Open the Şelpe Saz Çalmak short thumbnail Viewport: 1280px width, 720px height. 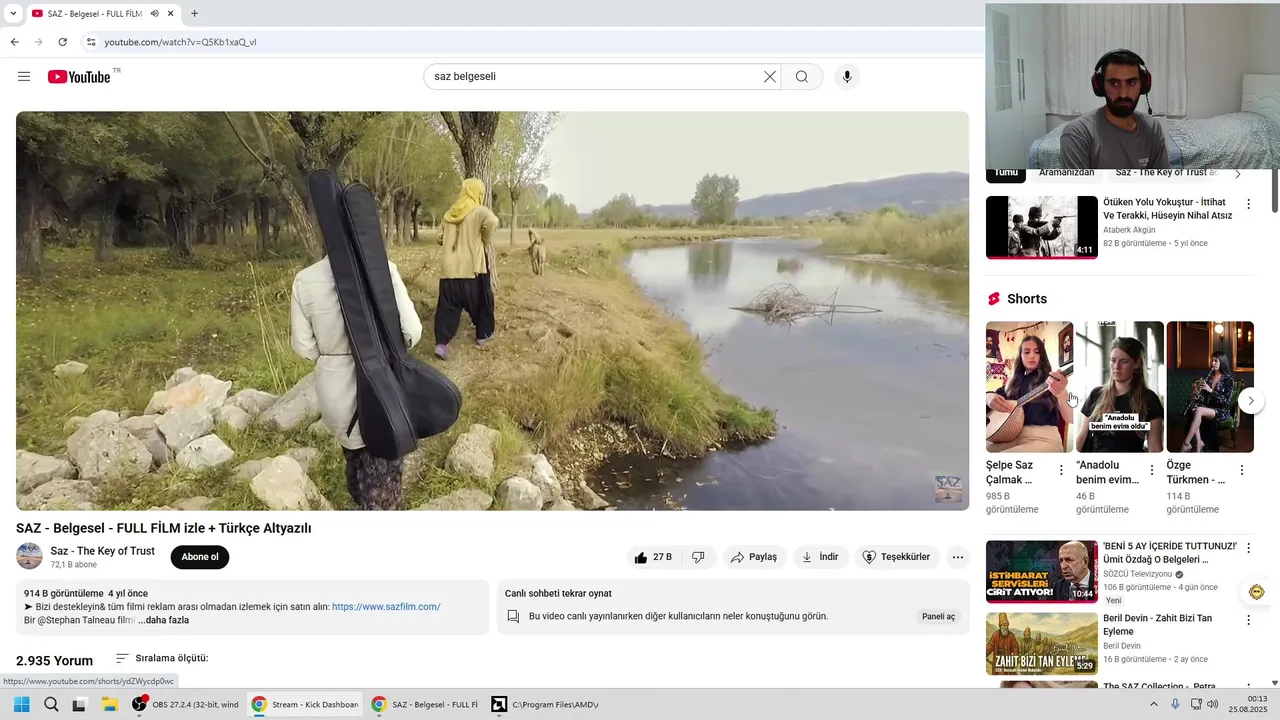click(1029, 387)
